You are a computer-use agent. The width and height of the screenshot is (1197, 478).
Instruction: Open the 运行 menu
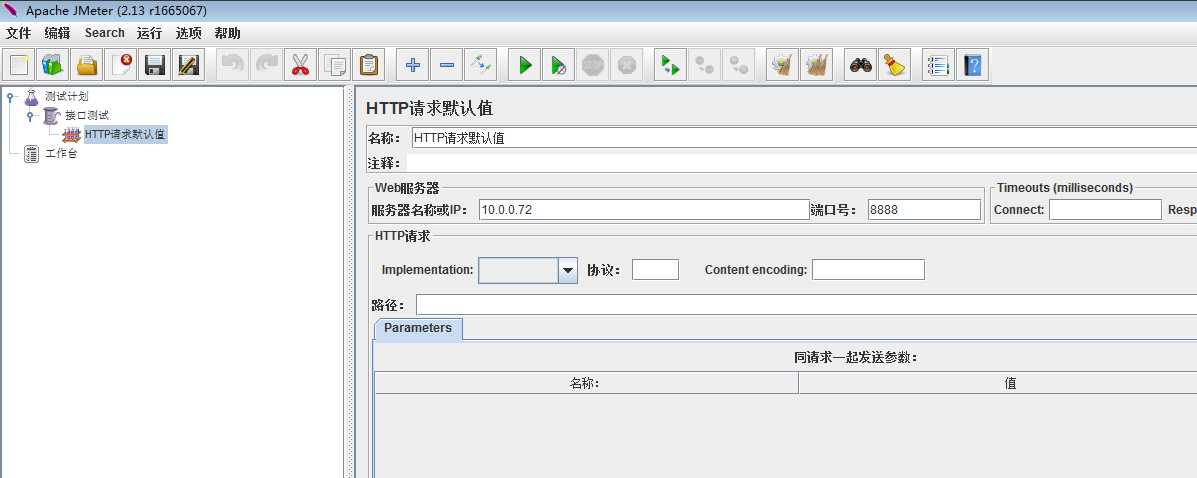(x=150, y=33)
